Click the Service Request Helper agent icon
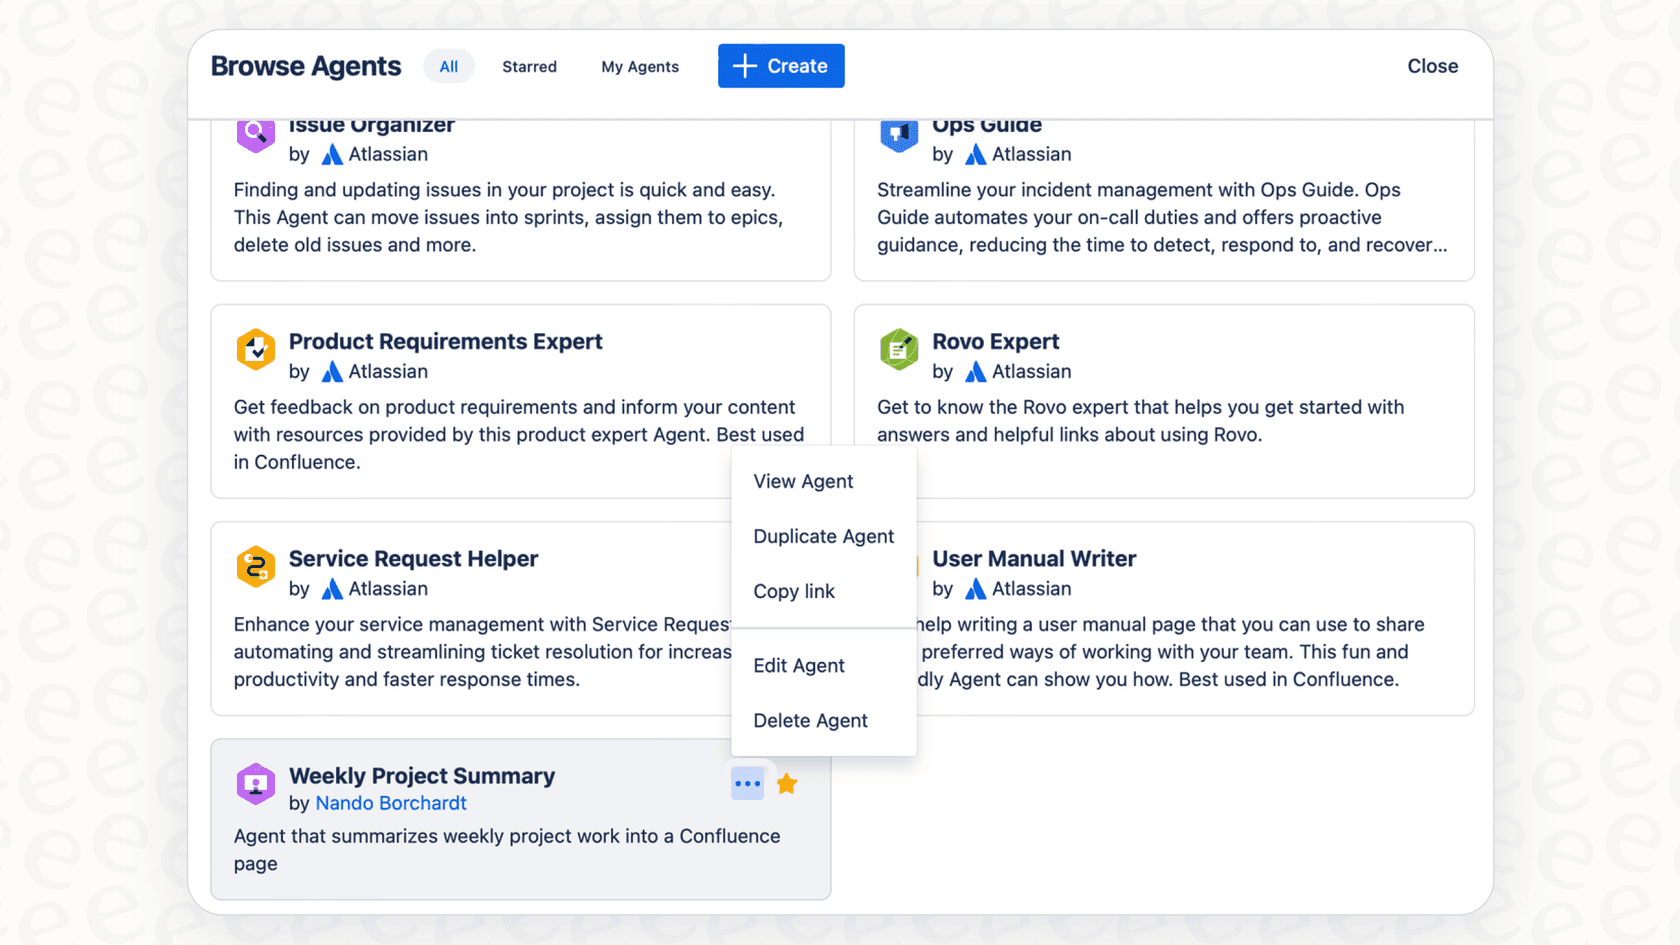This screenshot has width=1680, height=945. (256, 567)
